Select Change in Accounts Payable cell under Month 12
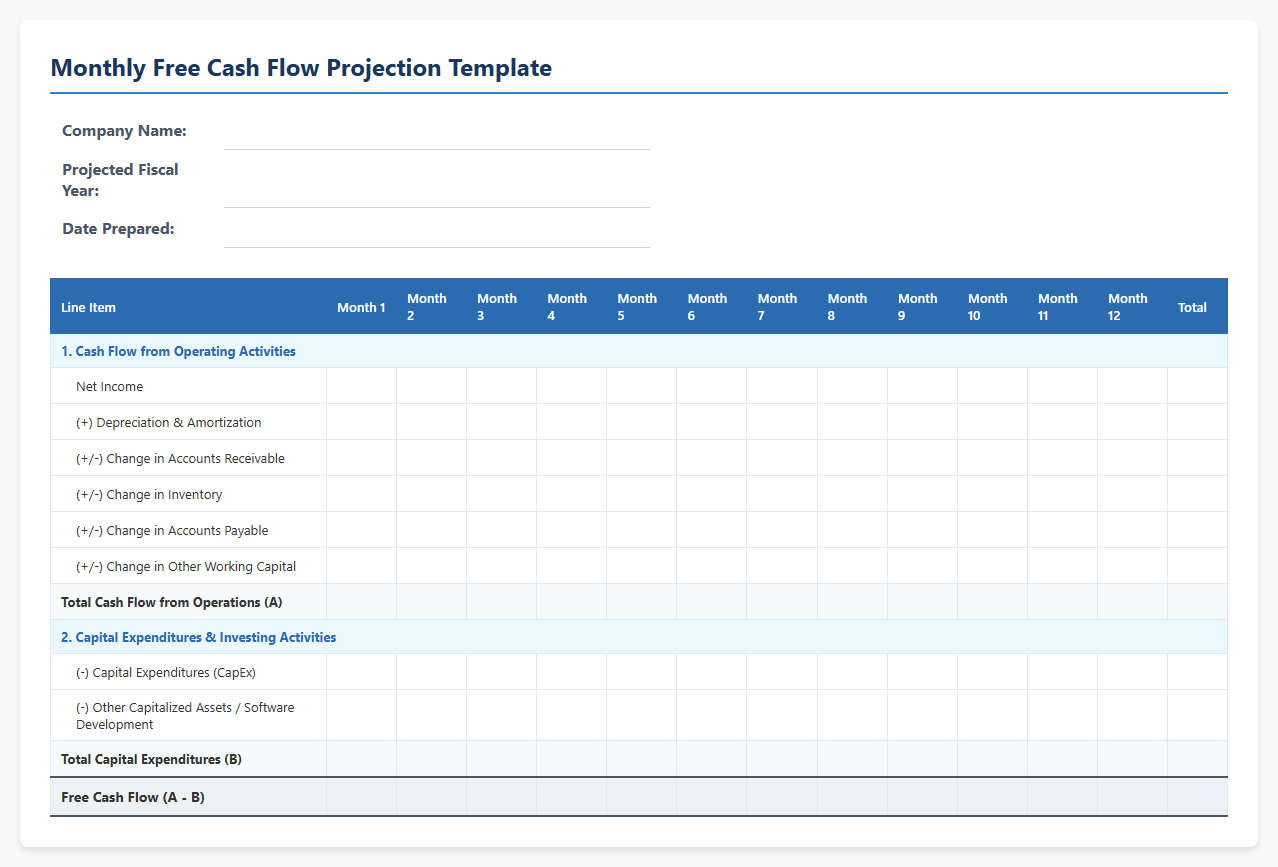 [x=1132, y=530]
